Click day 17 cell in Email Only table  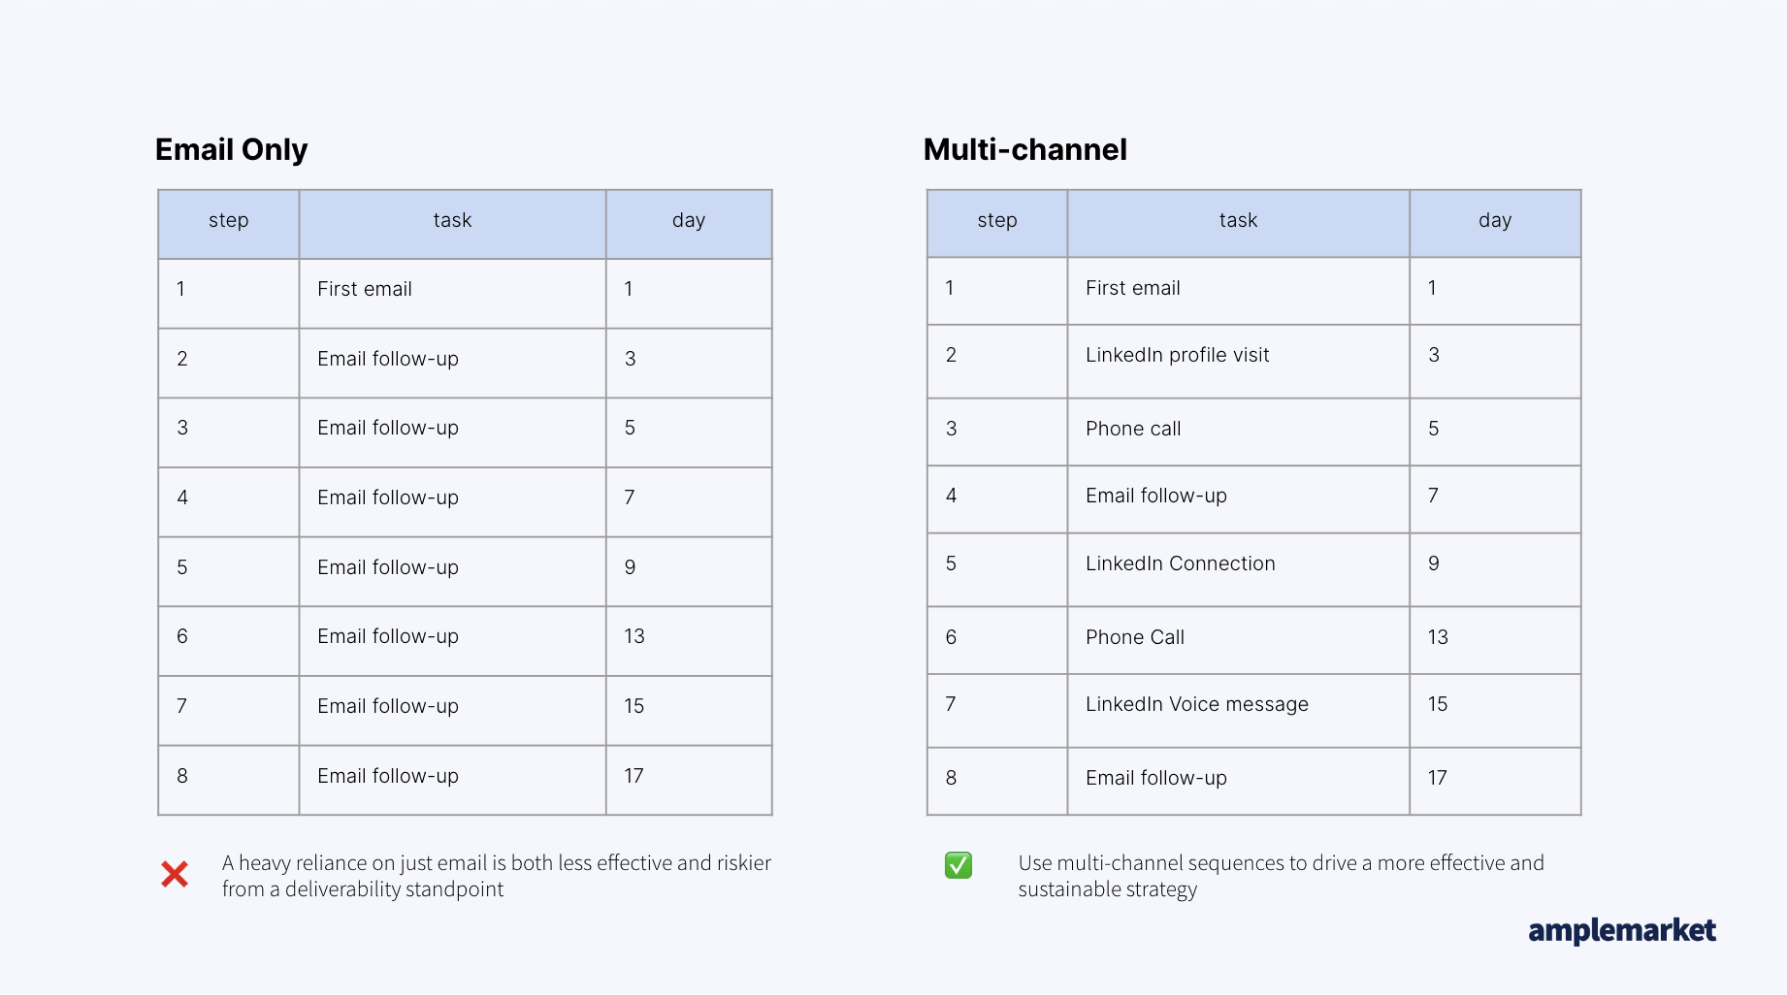pos(689,780)
